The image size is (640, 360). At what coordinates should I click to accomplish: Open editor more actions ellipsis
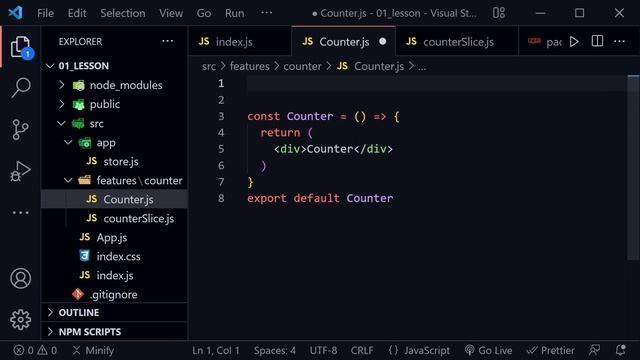[619, 41]
